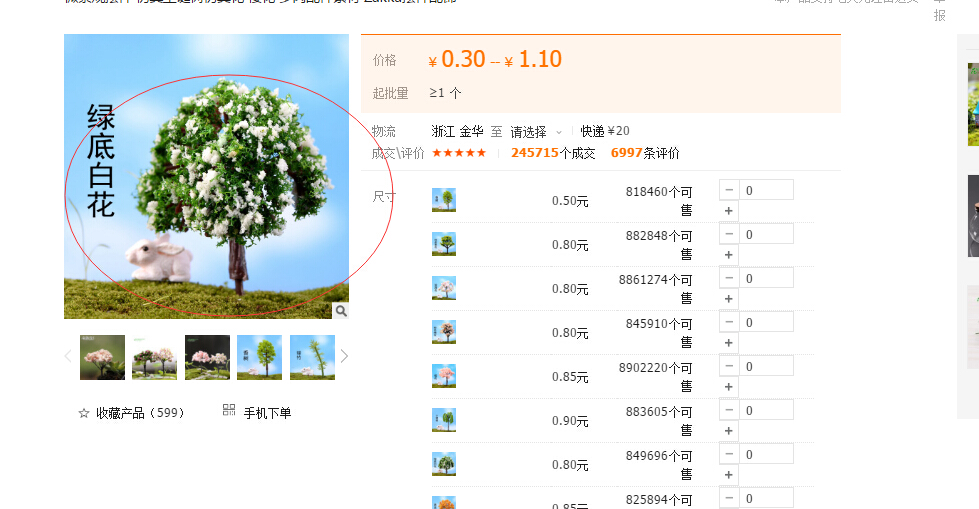This screenshot has height=509, width=979.
Task: Select the green tree thumbnail in the gallery
Action: tap(260, 357)
